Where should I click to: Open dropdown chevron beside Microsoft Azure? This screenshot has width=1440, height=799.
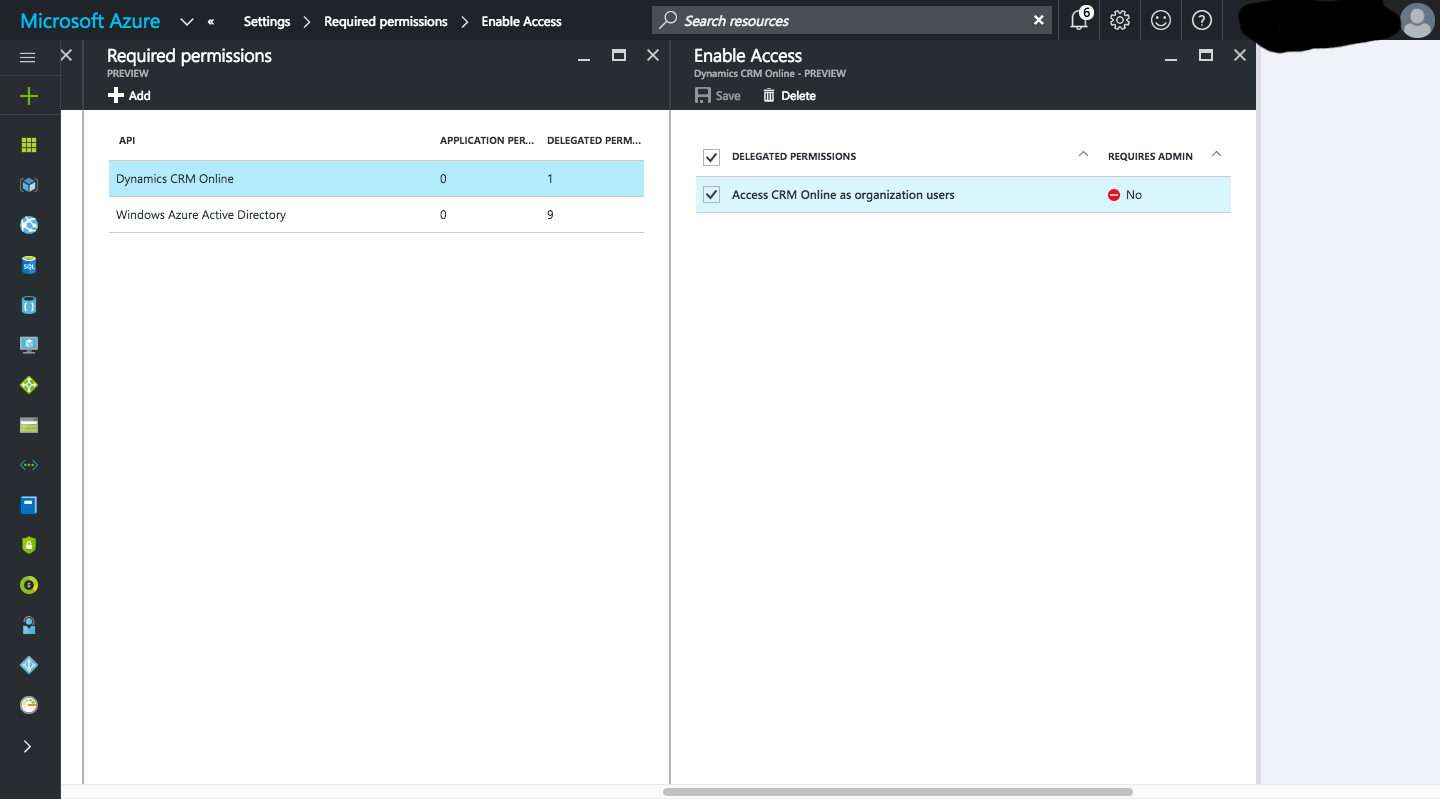click(x=186, y=21)
